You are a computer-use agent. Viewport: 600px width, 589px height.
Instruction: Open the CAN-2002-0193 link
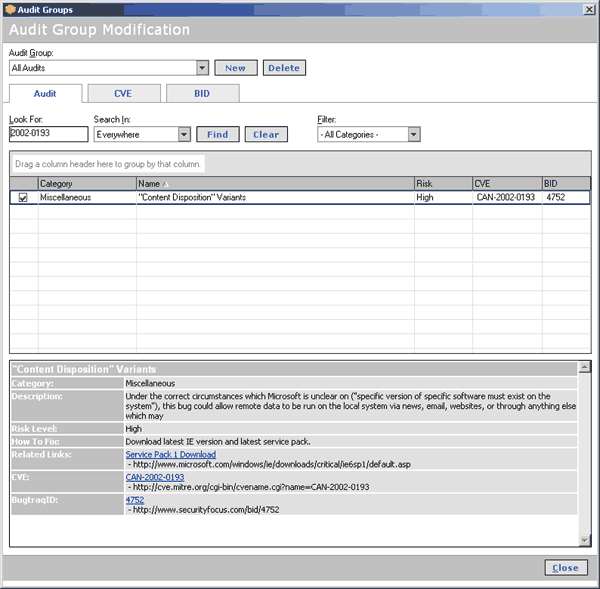(x=154, y=477)
